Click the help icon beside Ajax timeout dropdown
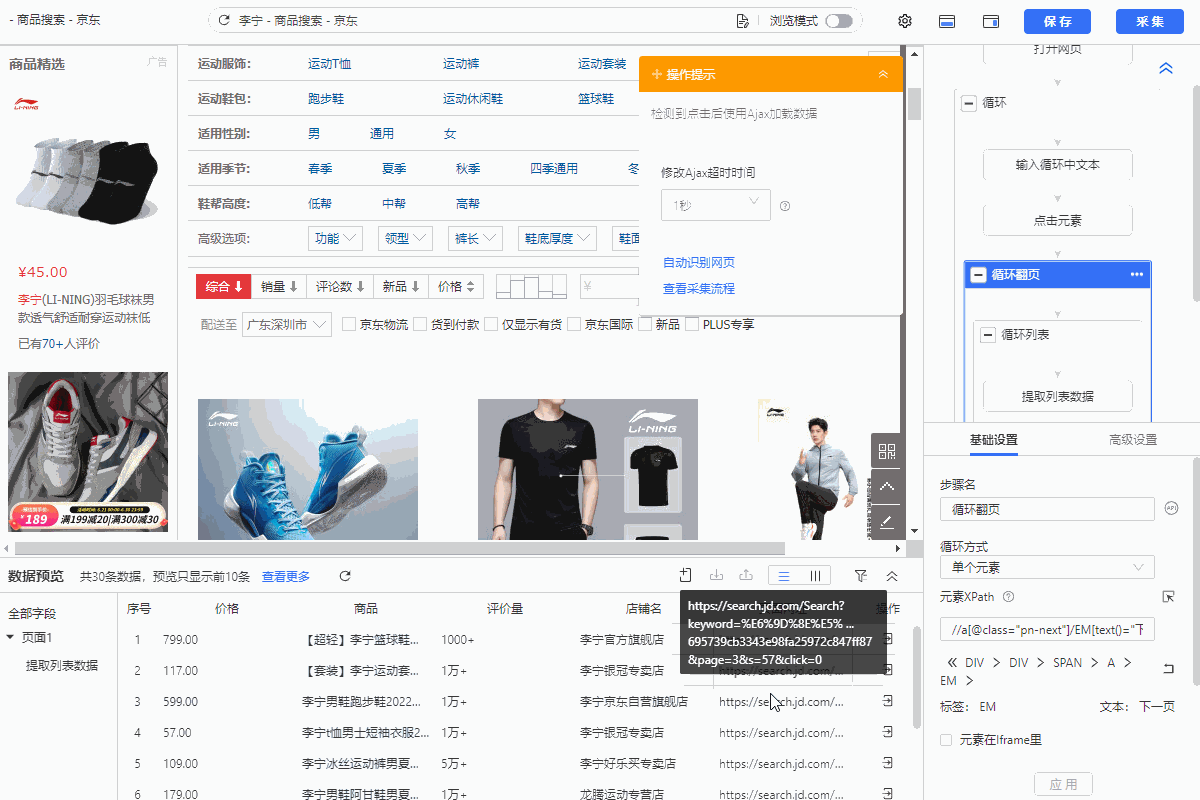Screen dimensions: 1200x800 point(785,206)
